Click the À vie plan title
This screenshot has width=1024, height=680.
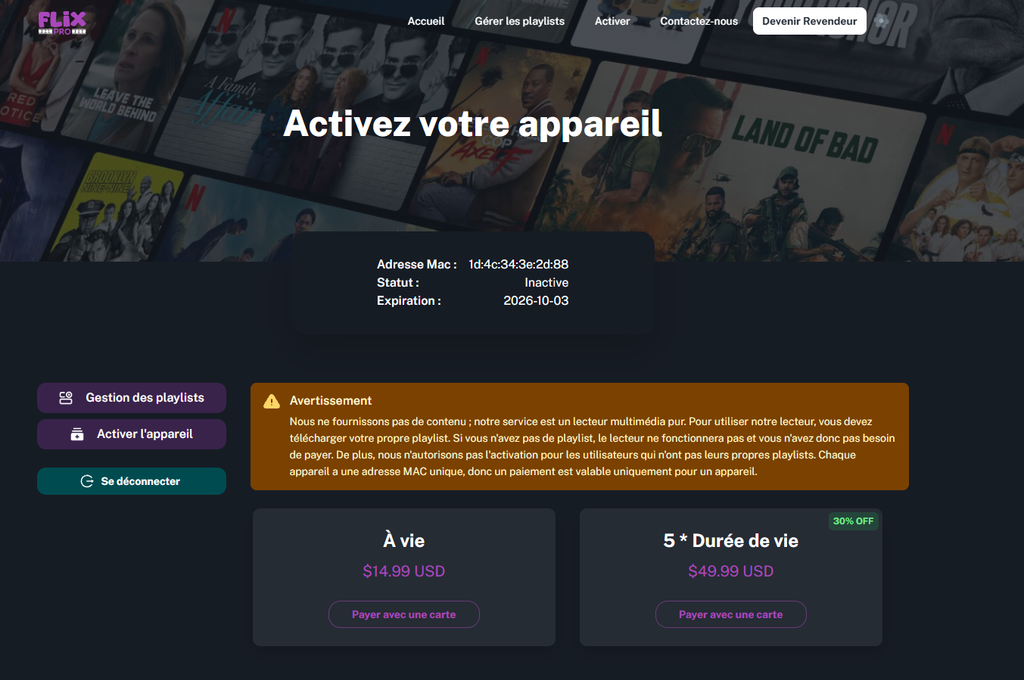(404, 541)
